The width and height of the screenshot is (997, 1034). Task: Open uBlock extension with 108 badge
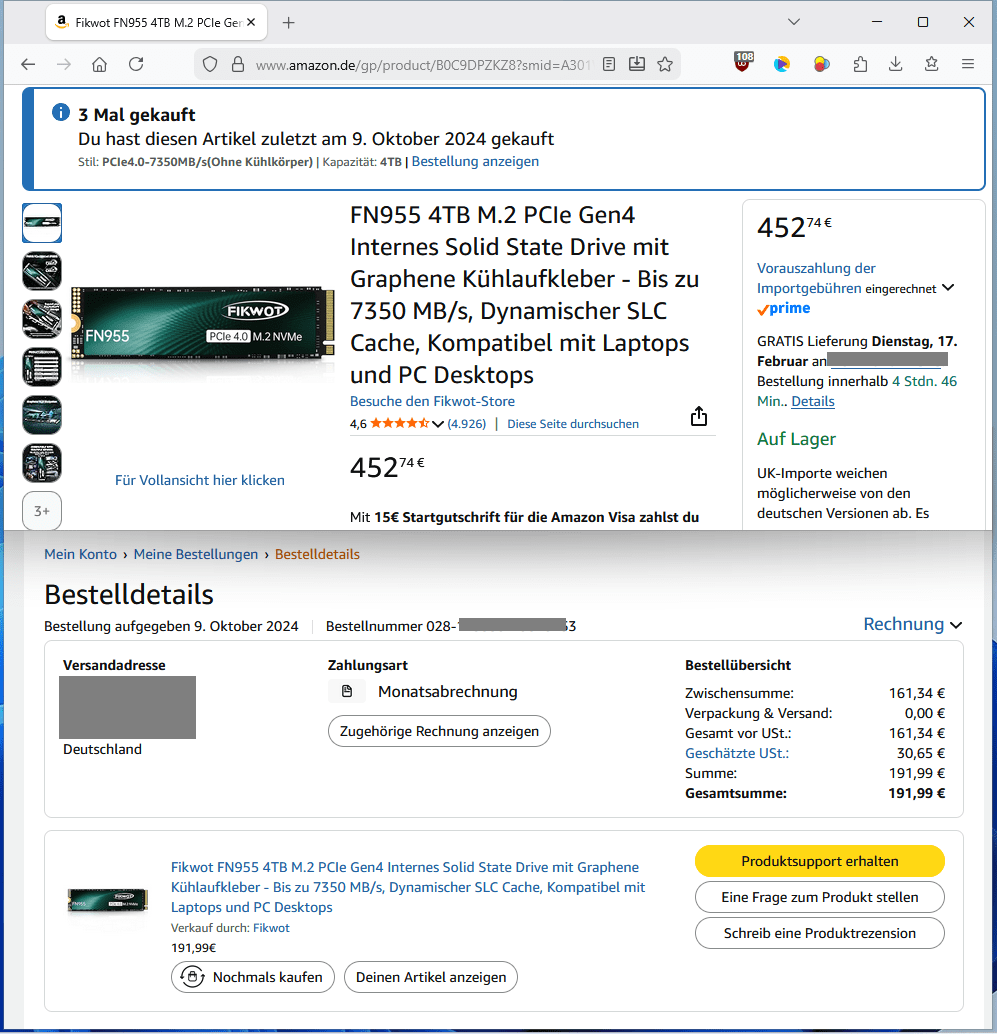coord(743,62)
